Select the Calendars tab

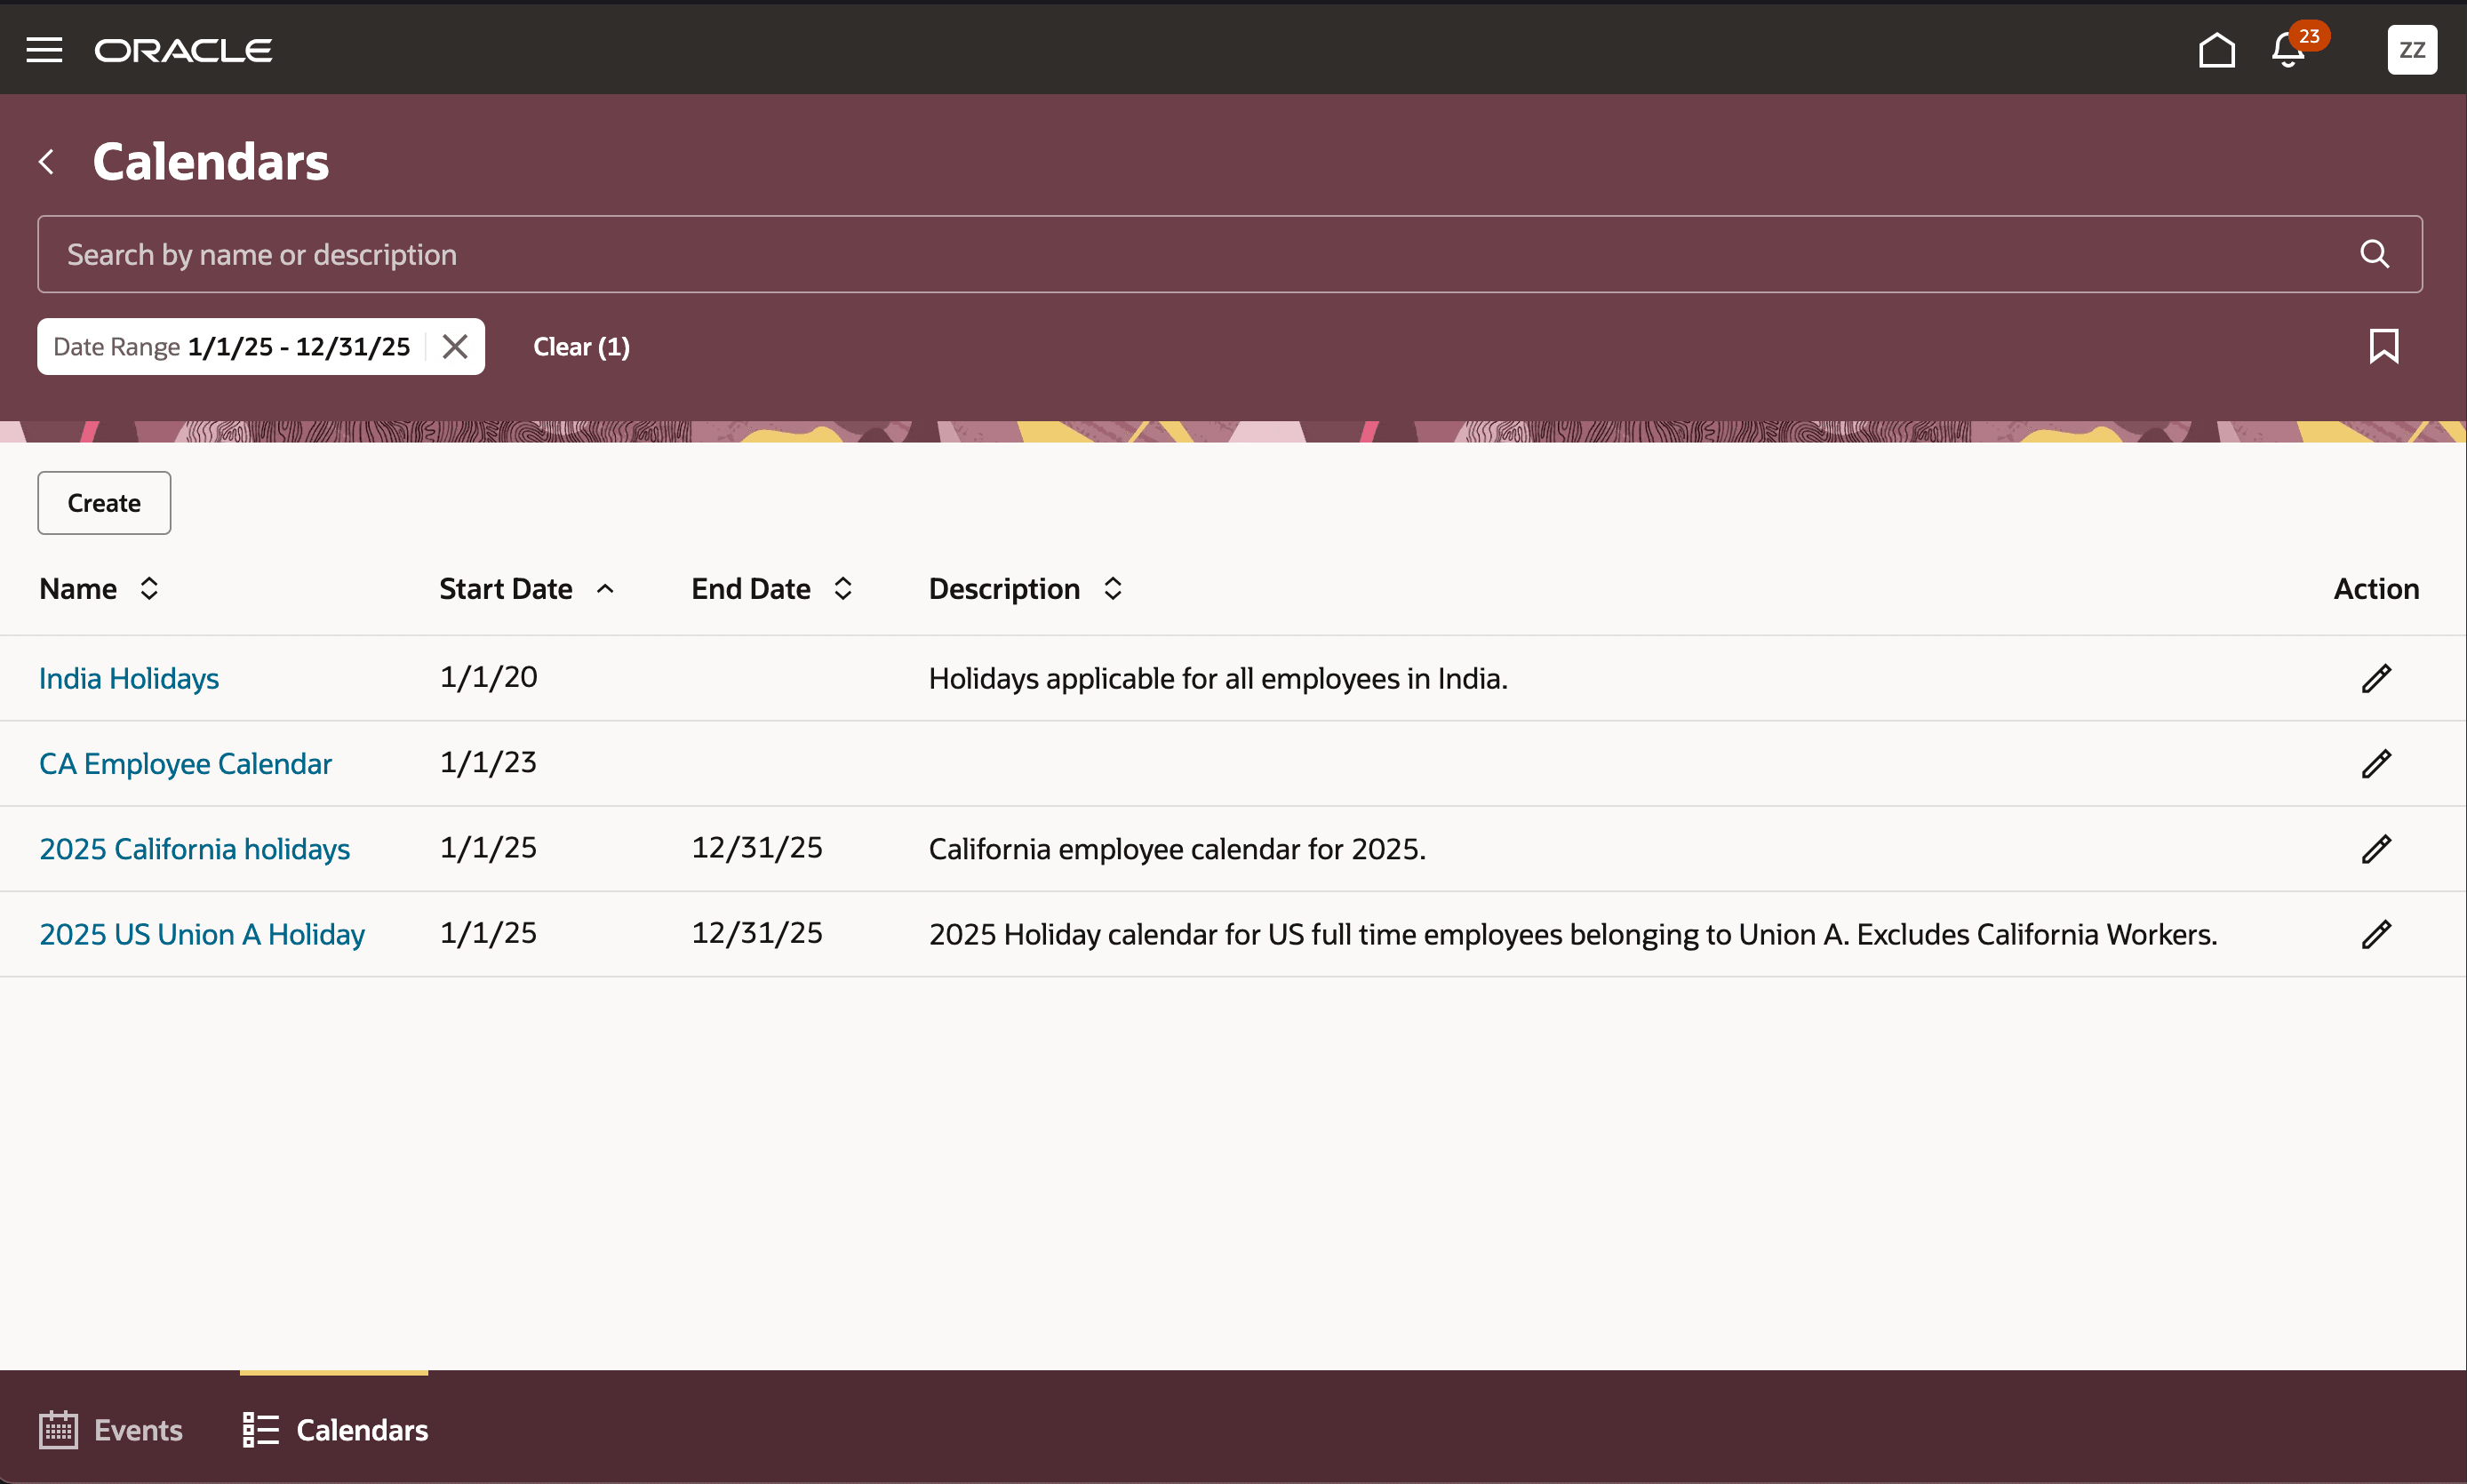pyautogui.click(x=335, y=1430)
